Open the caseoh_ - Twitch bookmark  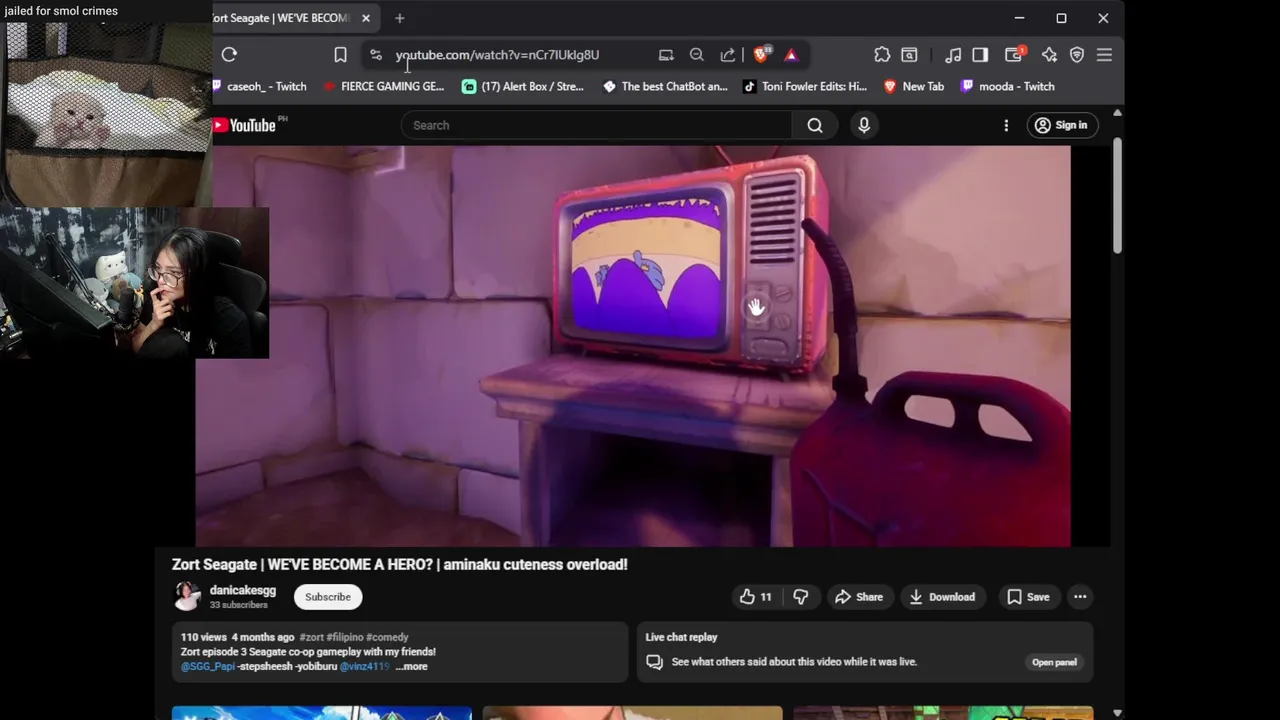[261, 86]
